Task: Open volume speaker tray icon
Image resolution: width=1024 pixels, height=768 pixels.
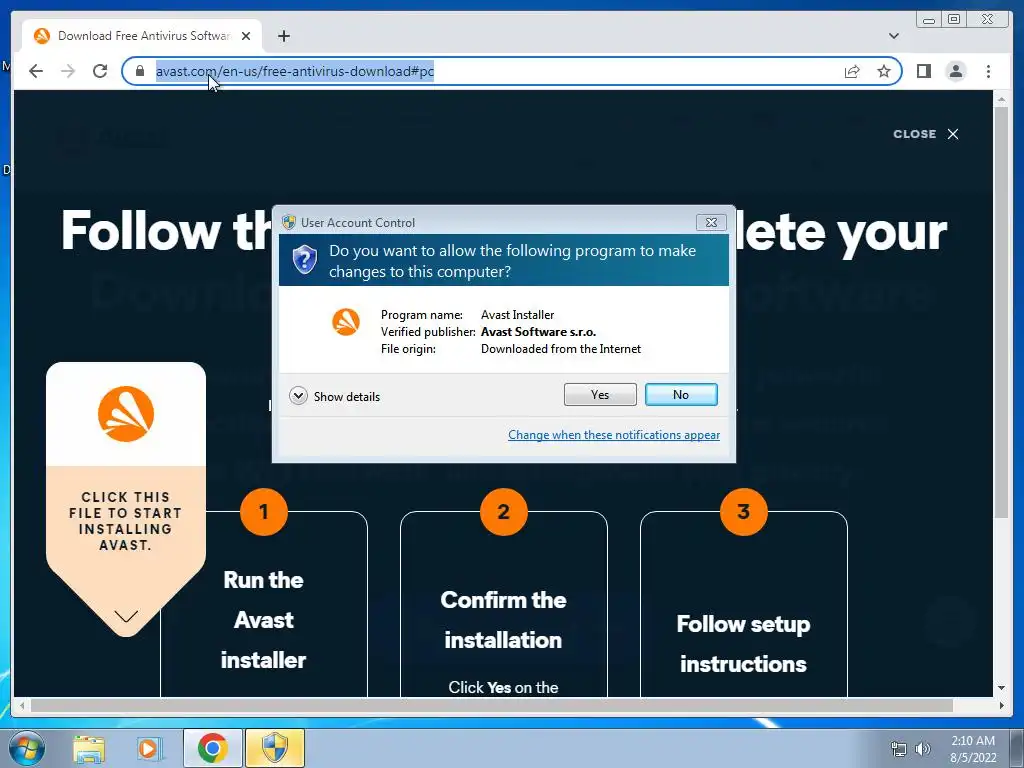Action: point(923,748)
